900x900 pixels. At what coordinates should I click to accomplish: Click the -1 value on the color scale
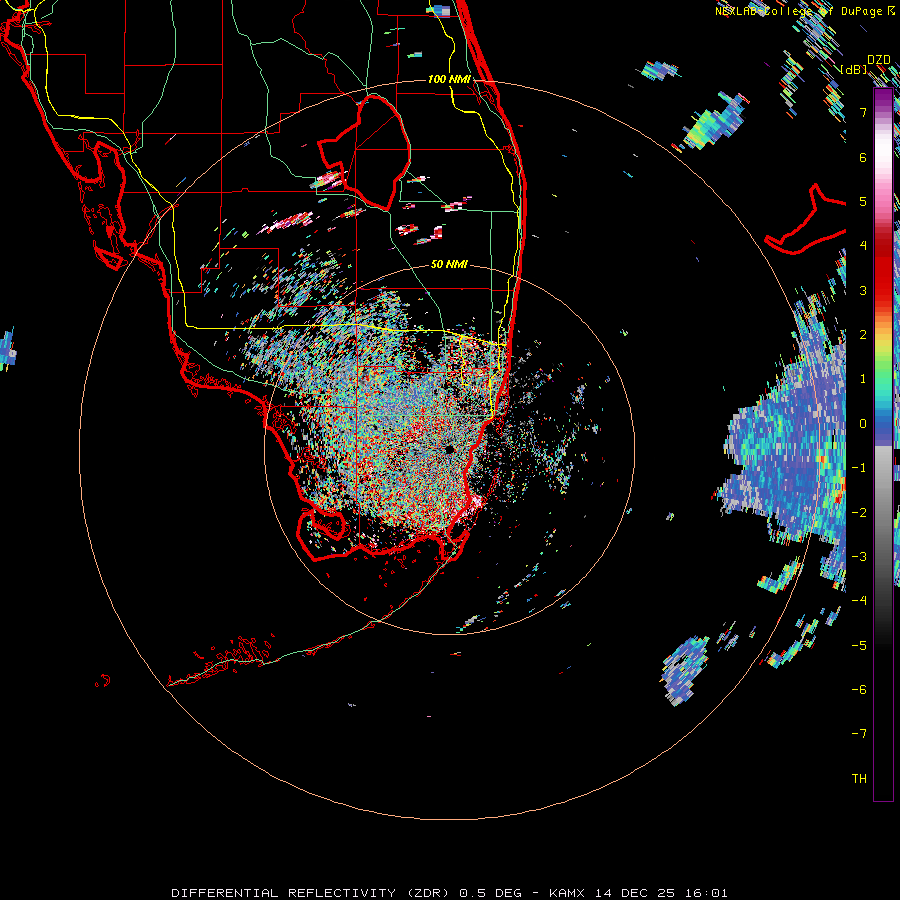859,468
